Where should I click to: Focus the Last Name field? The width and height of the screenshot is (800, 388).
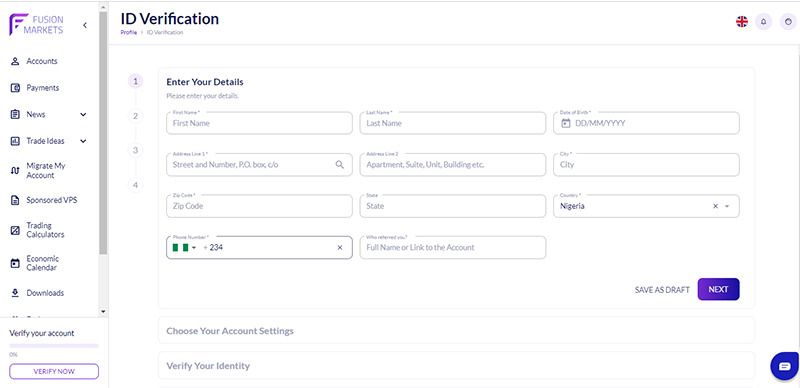click(x=453, y=123)
